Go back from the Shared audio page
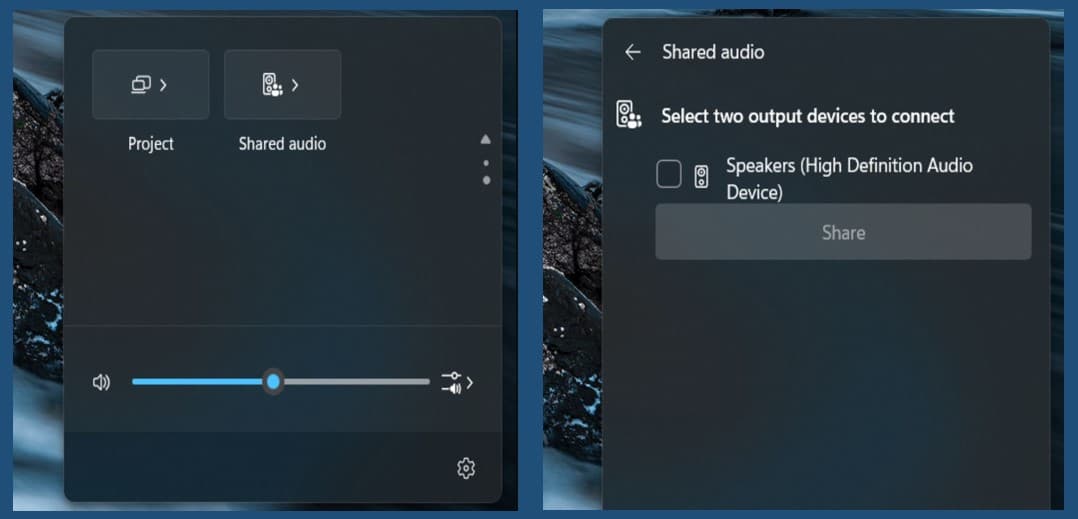The height and width of the screenshot is (519, 1078). (x=632, y=52)
